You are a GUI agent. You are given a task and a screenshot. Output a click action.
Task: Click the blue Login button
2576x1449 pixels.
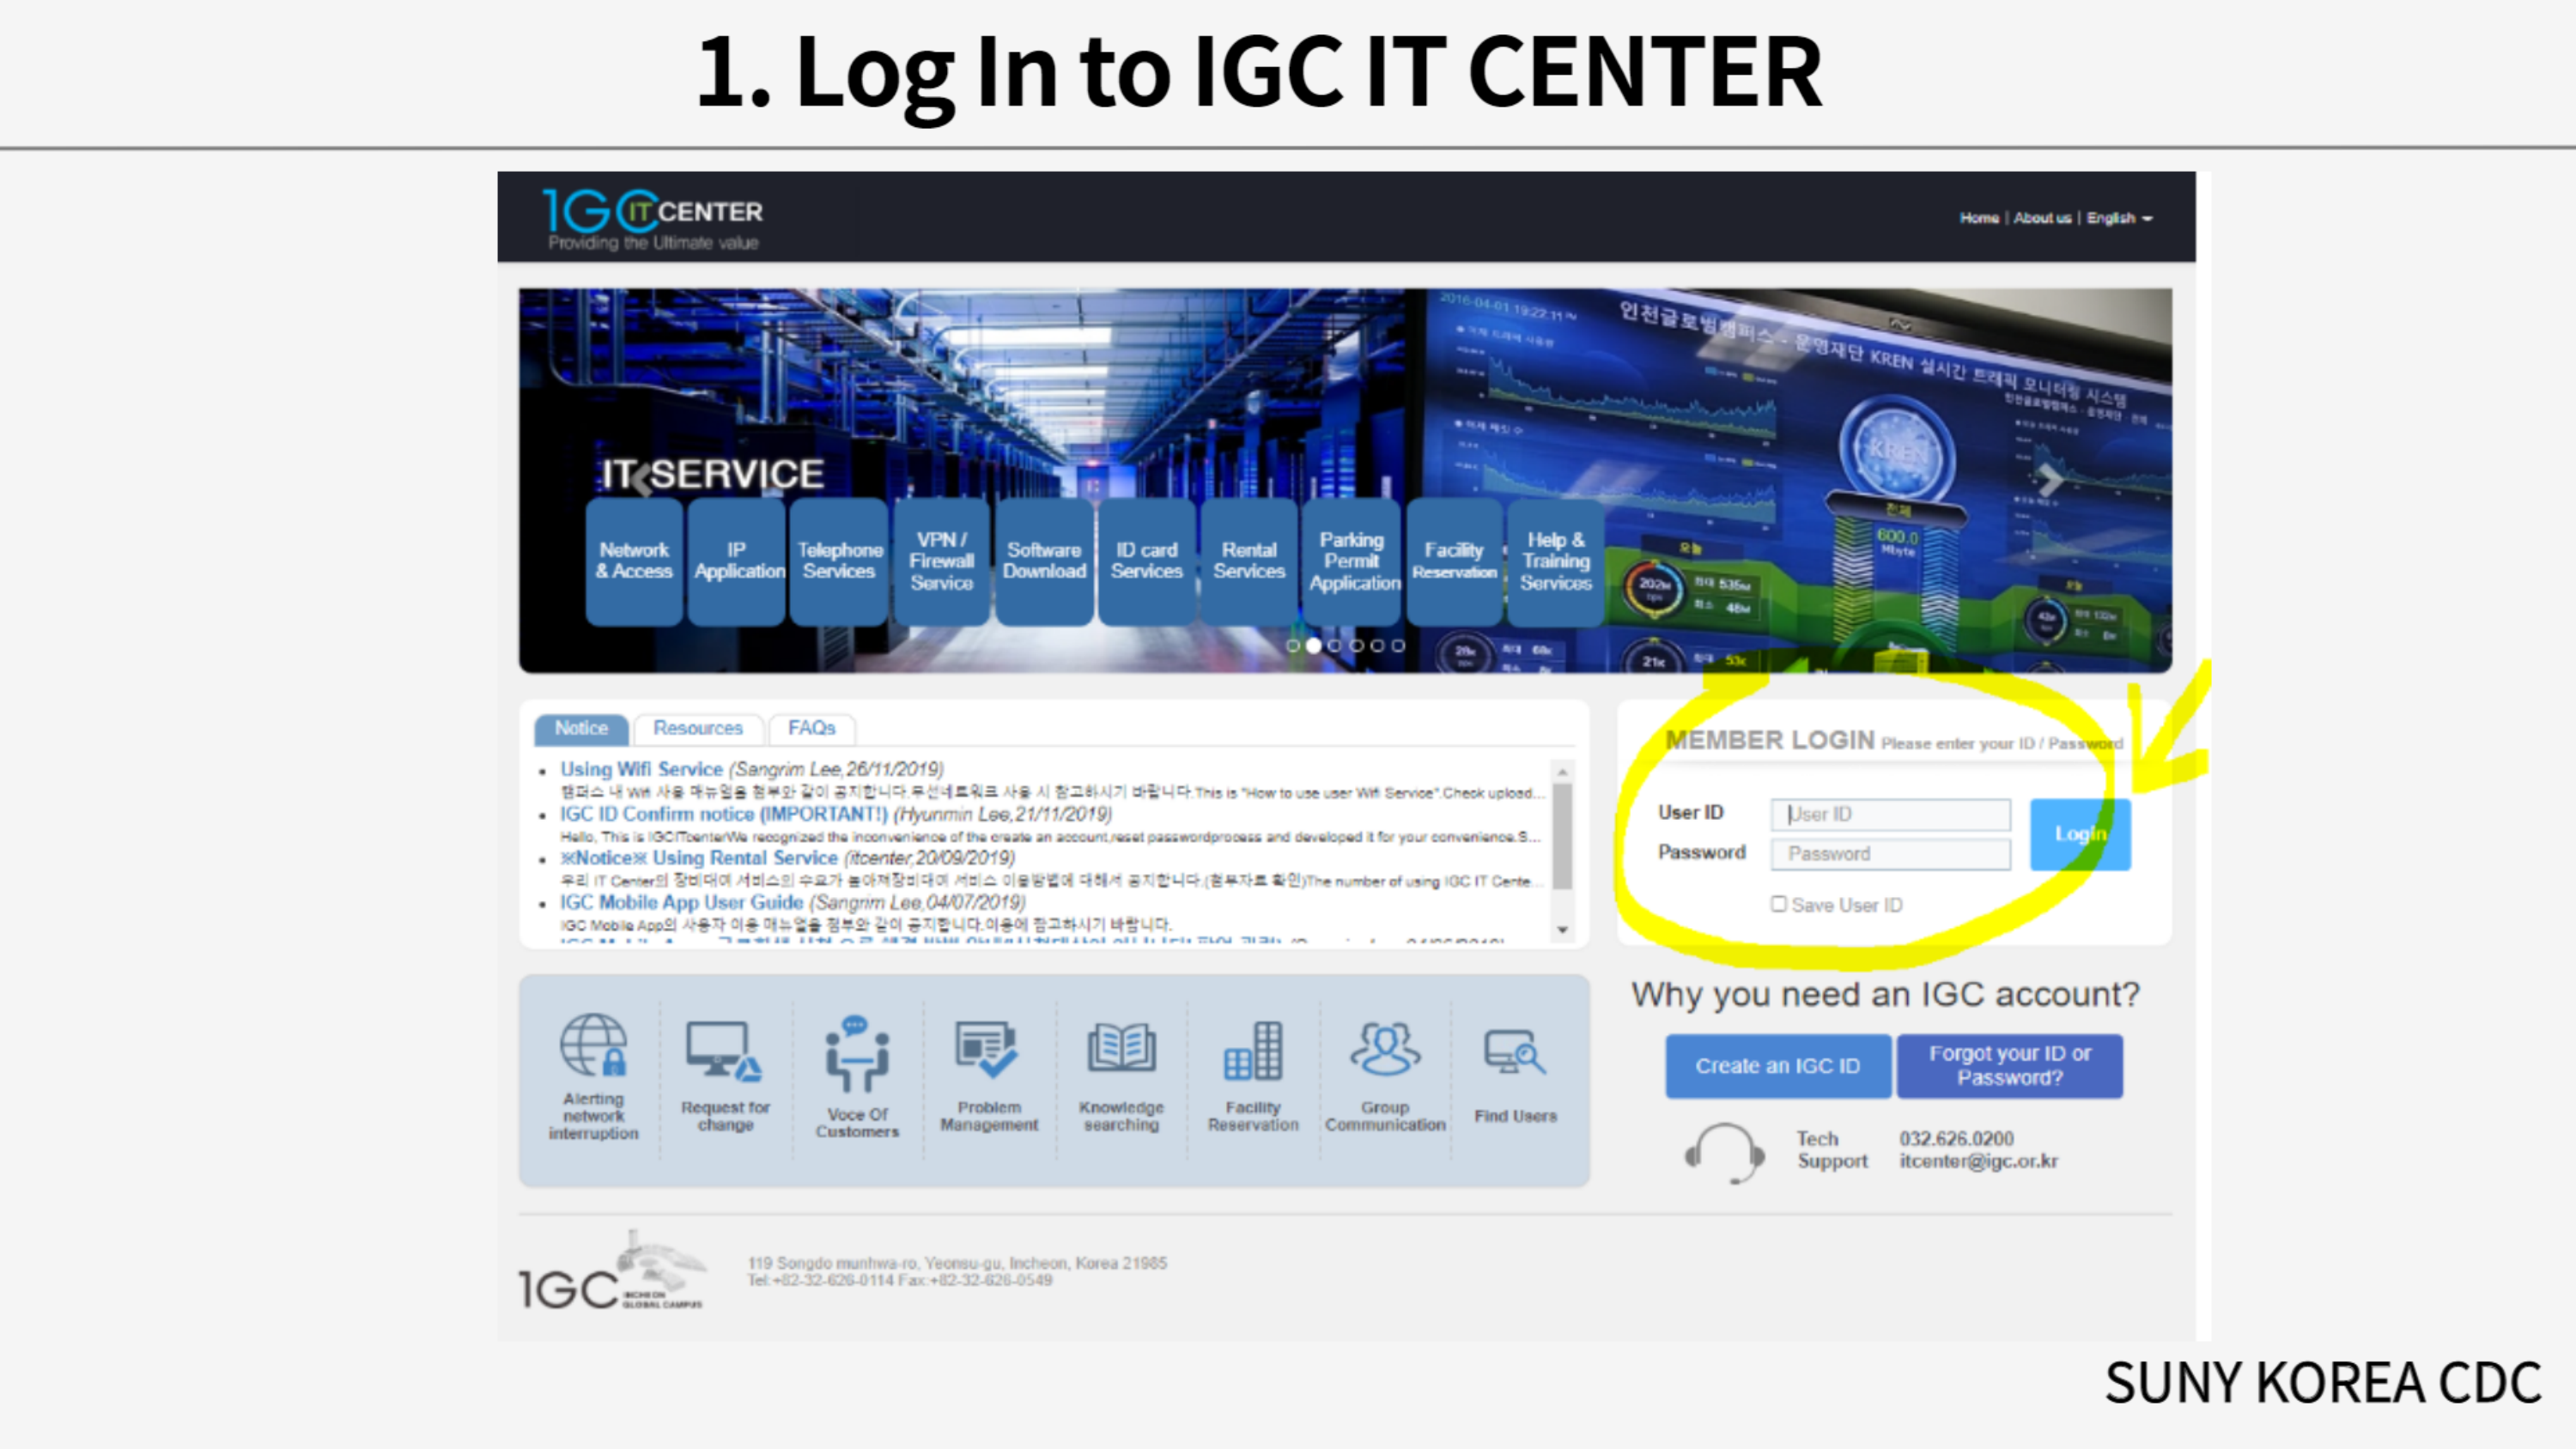(x=2080, y=834)
